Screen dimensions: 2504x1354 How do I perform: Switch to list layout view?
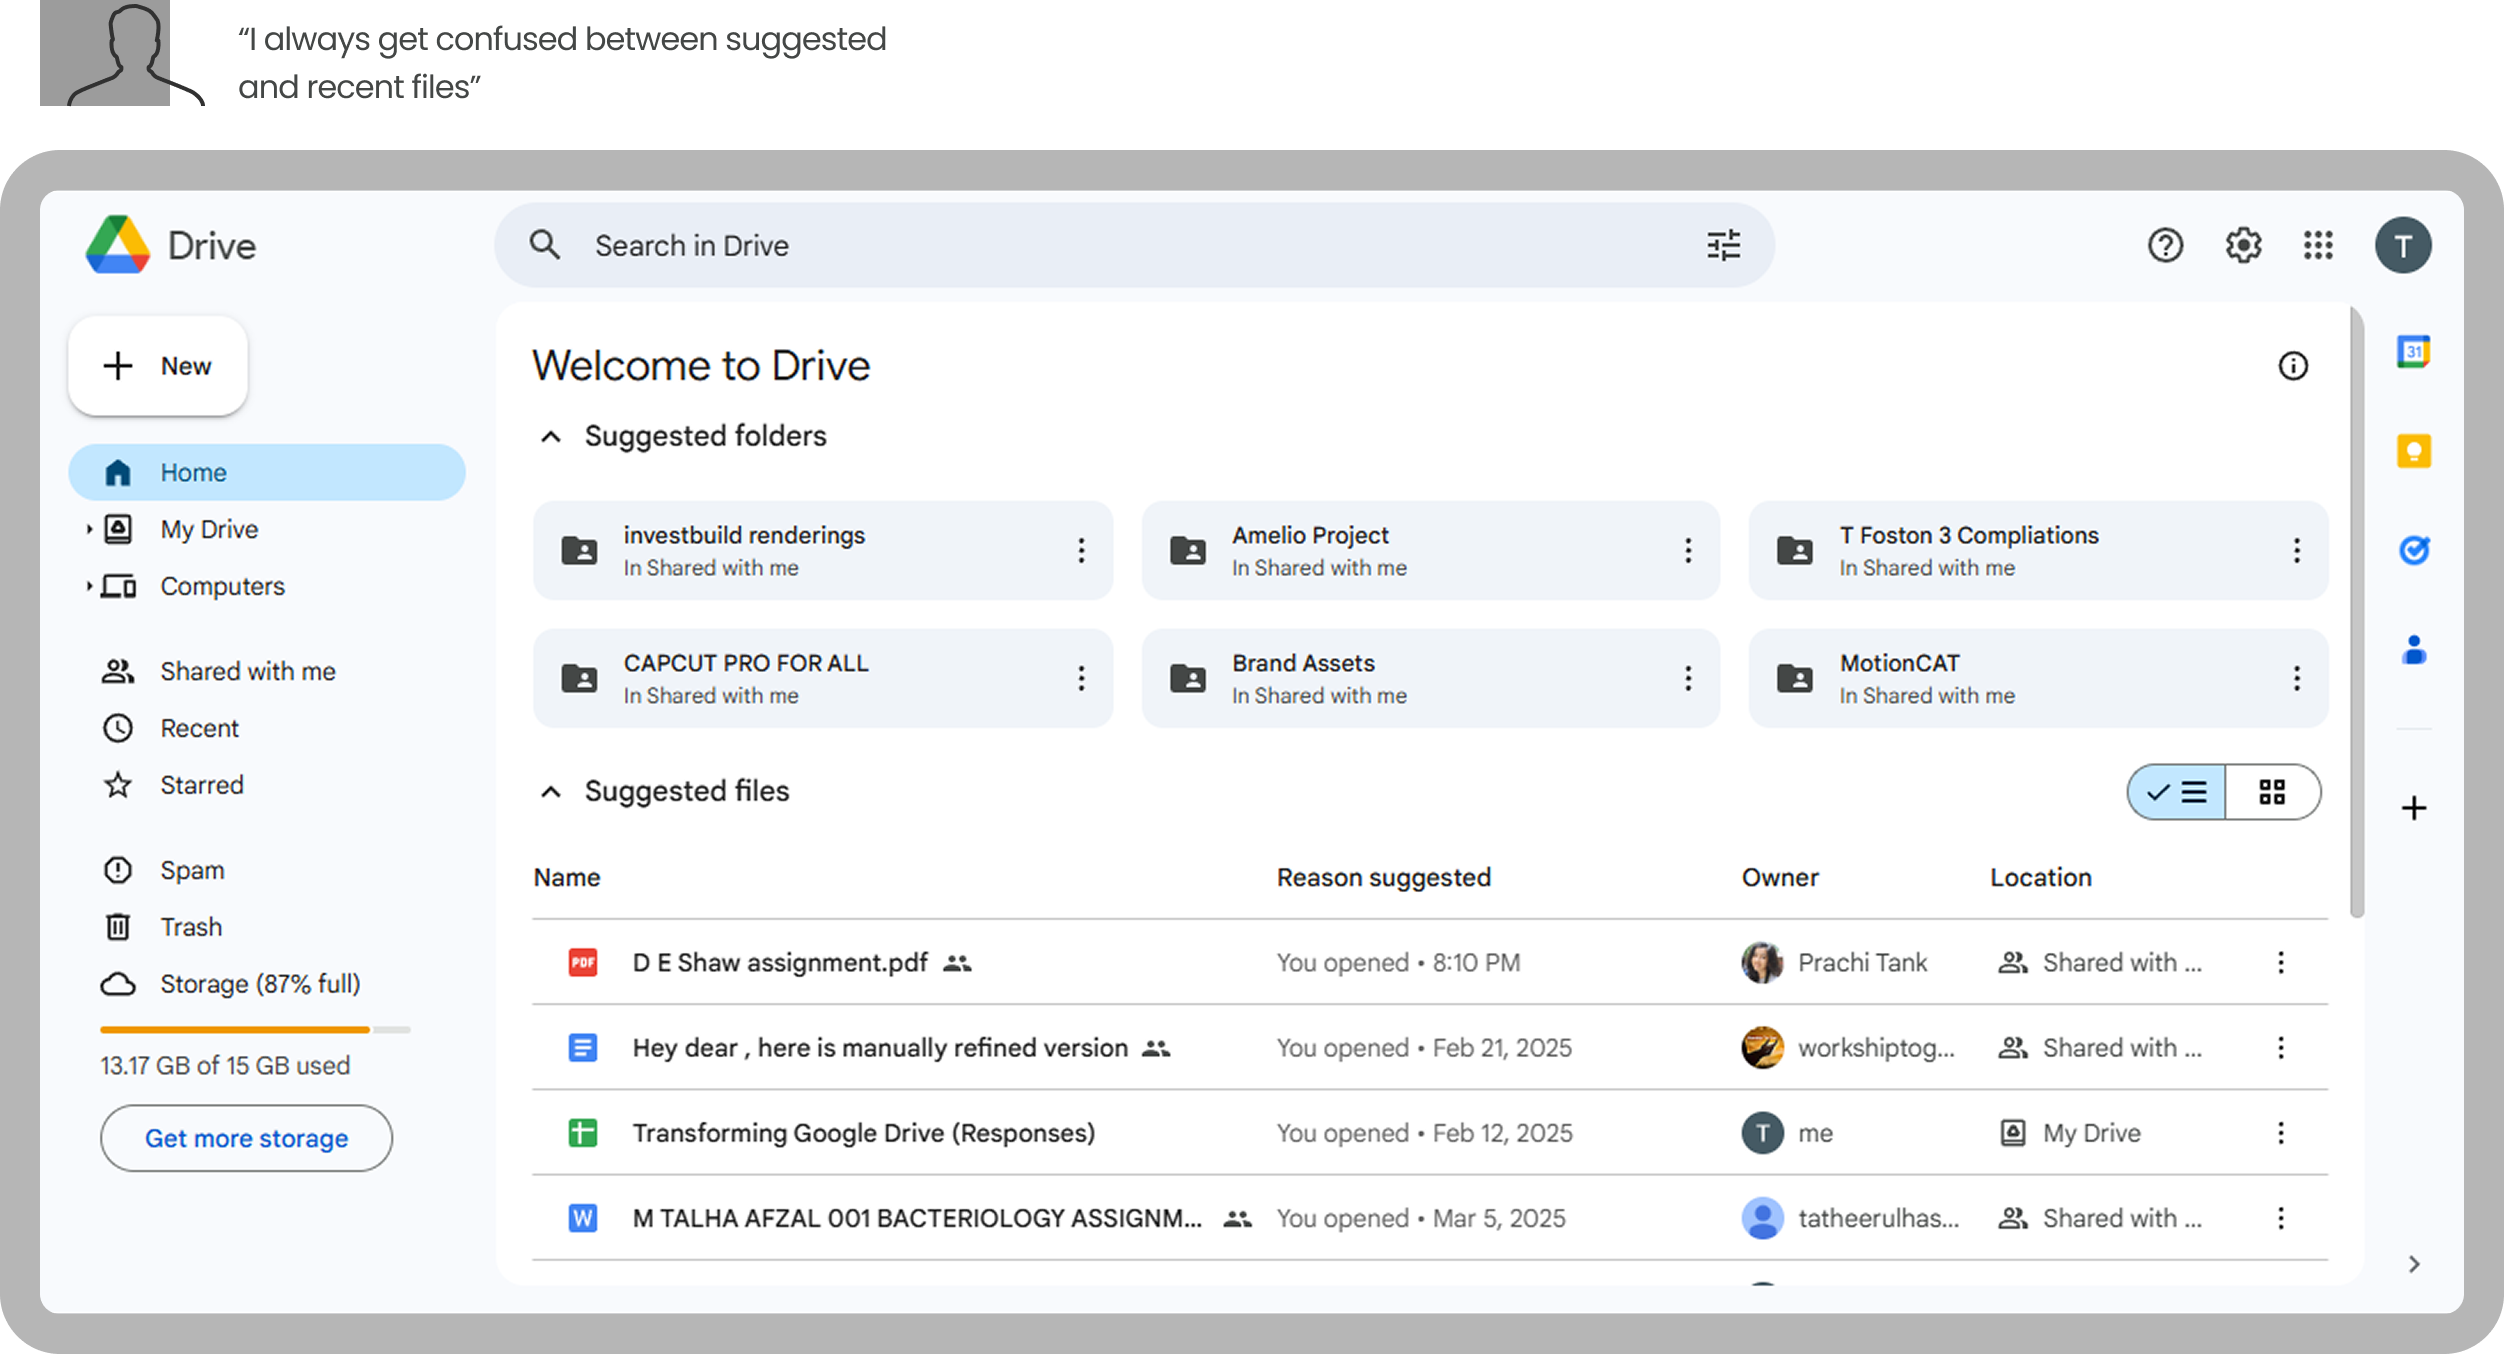tap(2177, 792)
